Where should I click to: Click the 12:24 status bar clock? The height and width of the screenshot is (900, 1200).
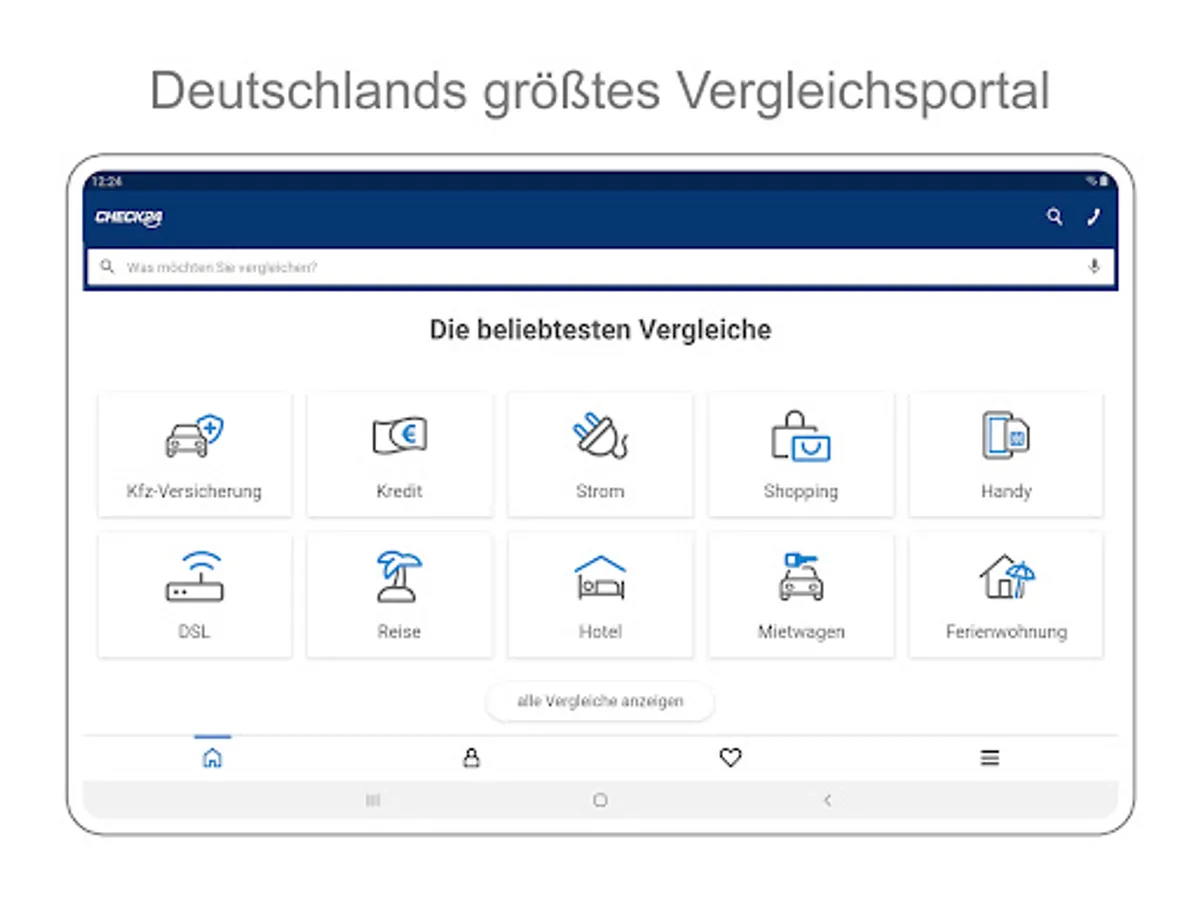tap(106, 181)
